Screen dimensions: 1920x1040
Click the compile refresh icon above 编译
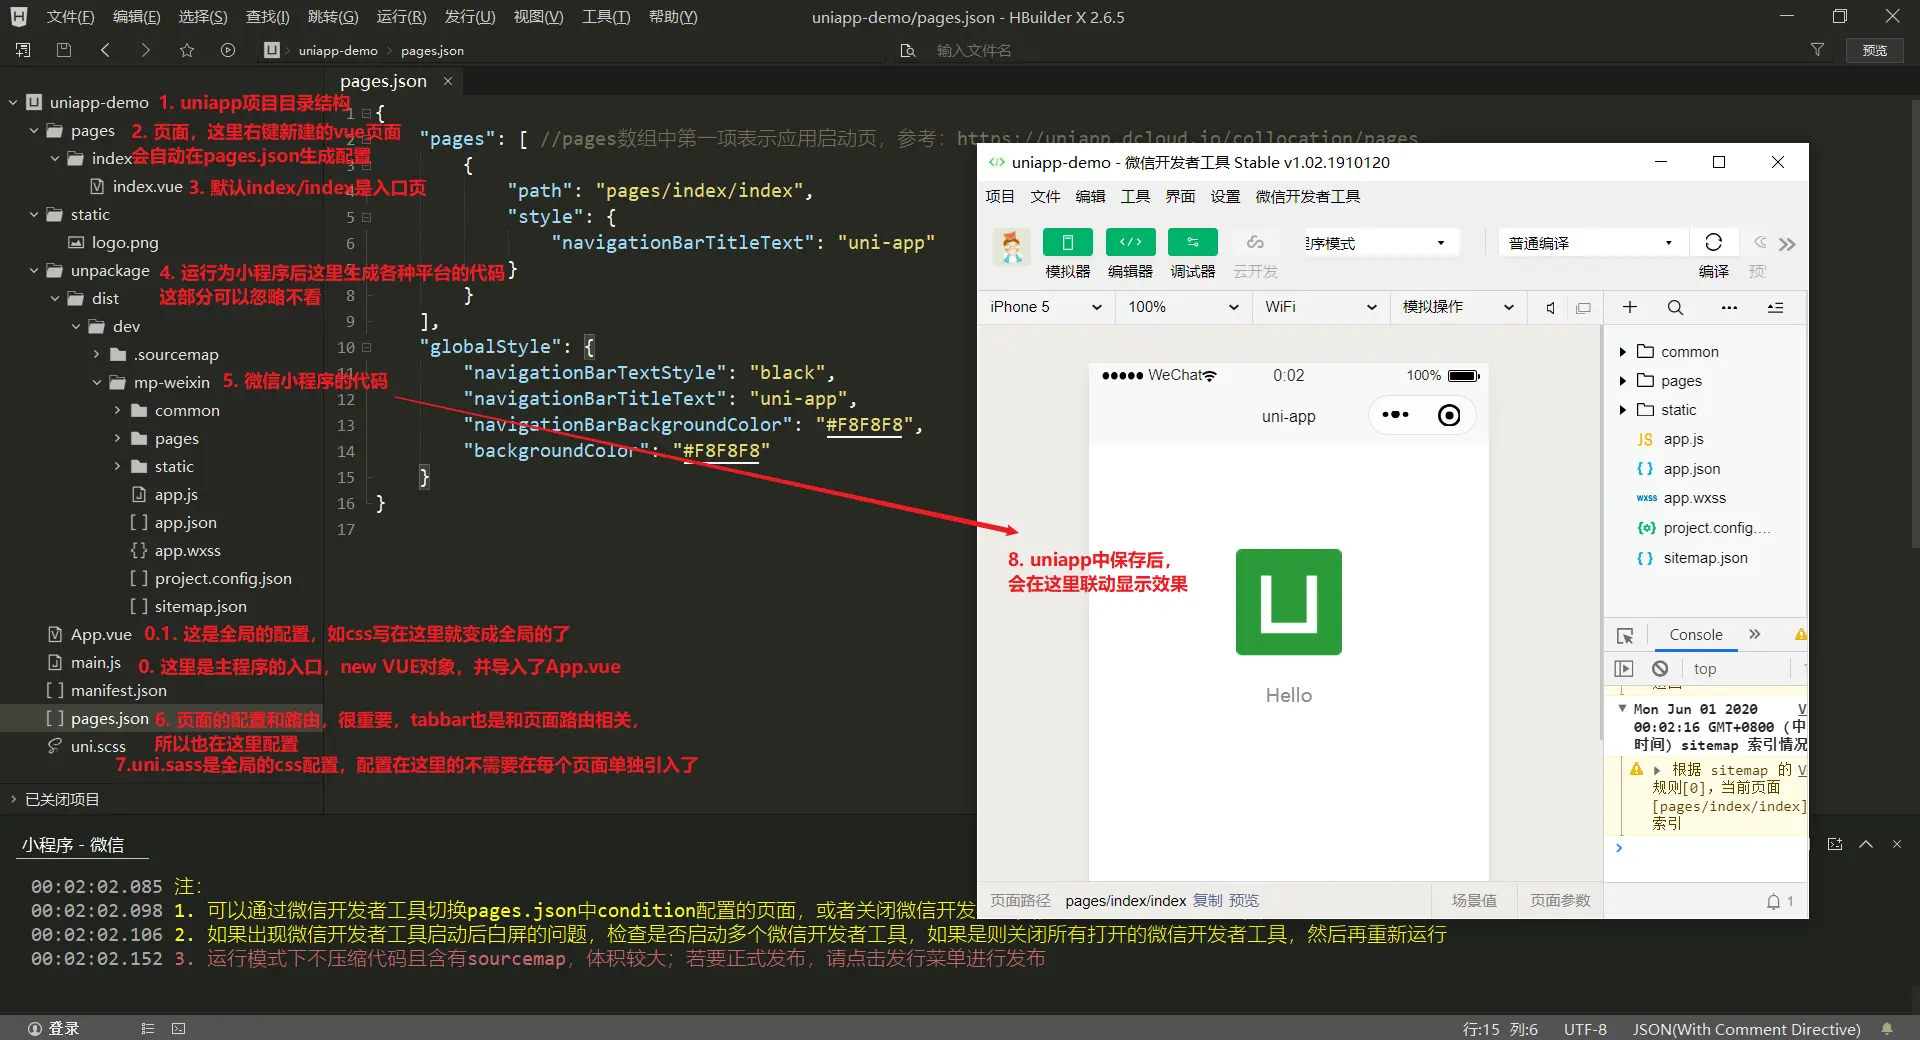tap(1713, 242)
